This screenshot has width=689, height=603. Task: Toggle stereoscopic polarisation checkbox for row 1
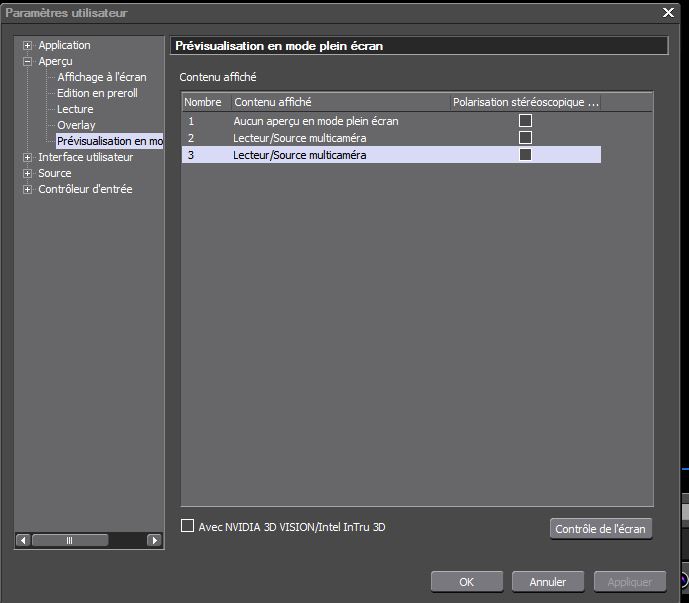pos(525,120)
